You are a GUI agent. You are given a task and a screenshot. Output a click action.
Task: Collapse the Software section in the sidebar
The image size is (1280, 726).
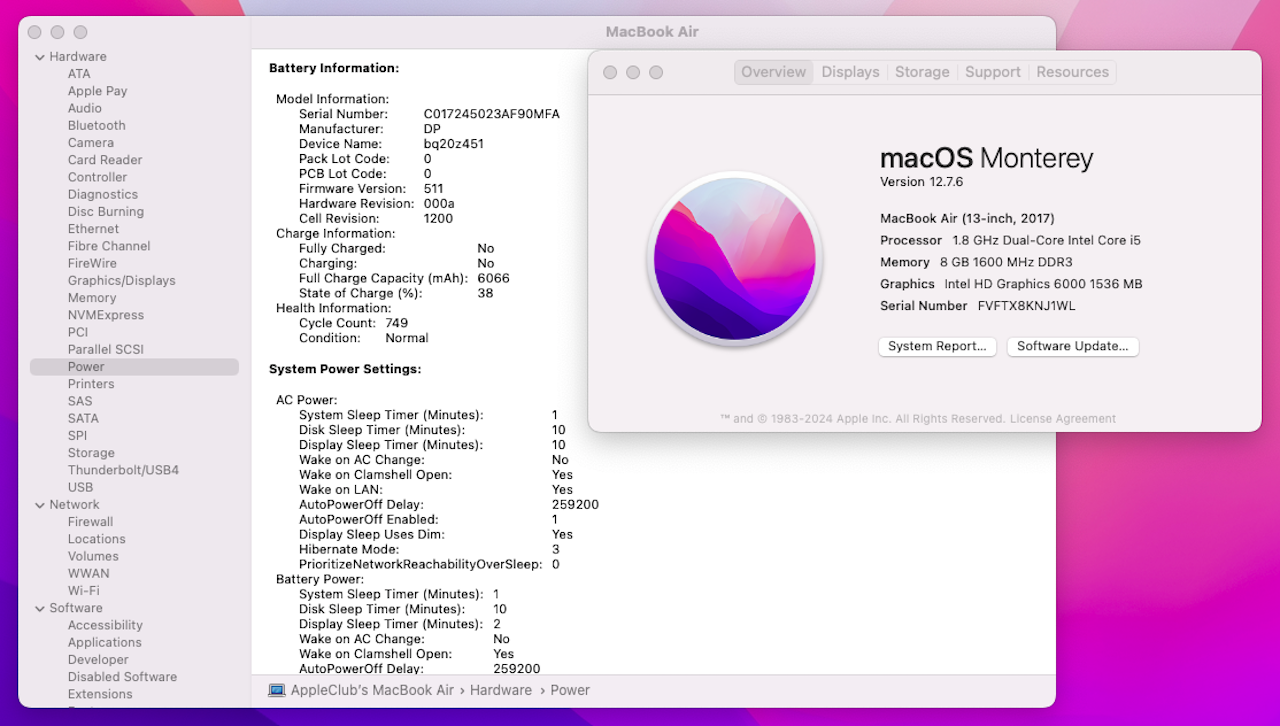click(40, 608)
